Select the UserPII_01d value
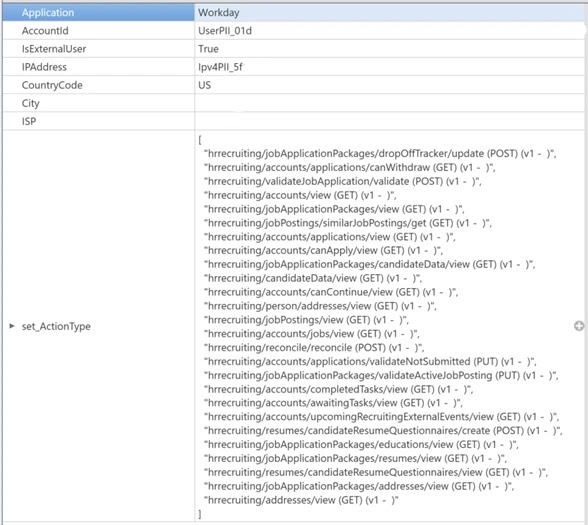This screenshot has height=525, width=588. [x=225, y=31]
